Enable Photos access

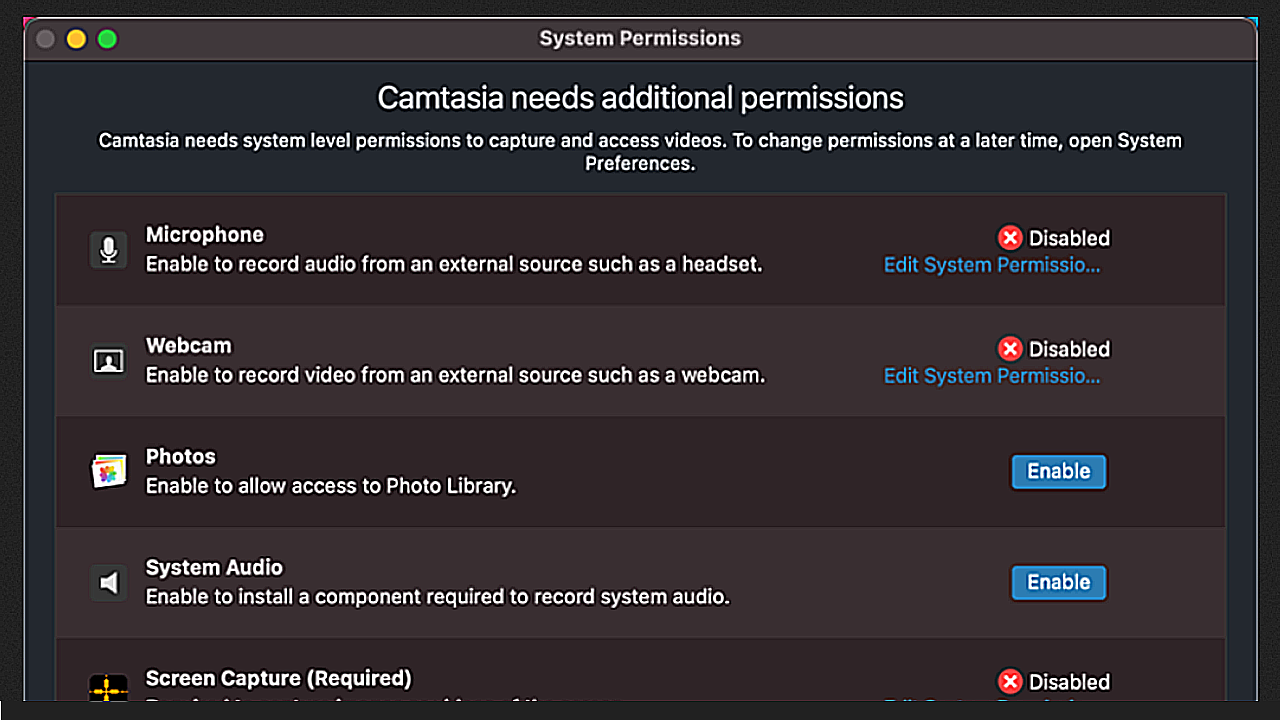1059,471
